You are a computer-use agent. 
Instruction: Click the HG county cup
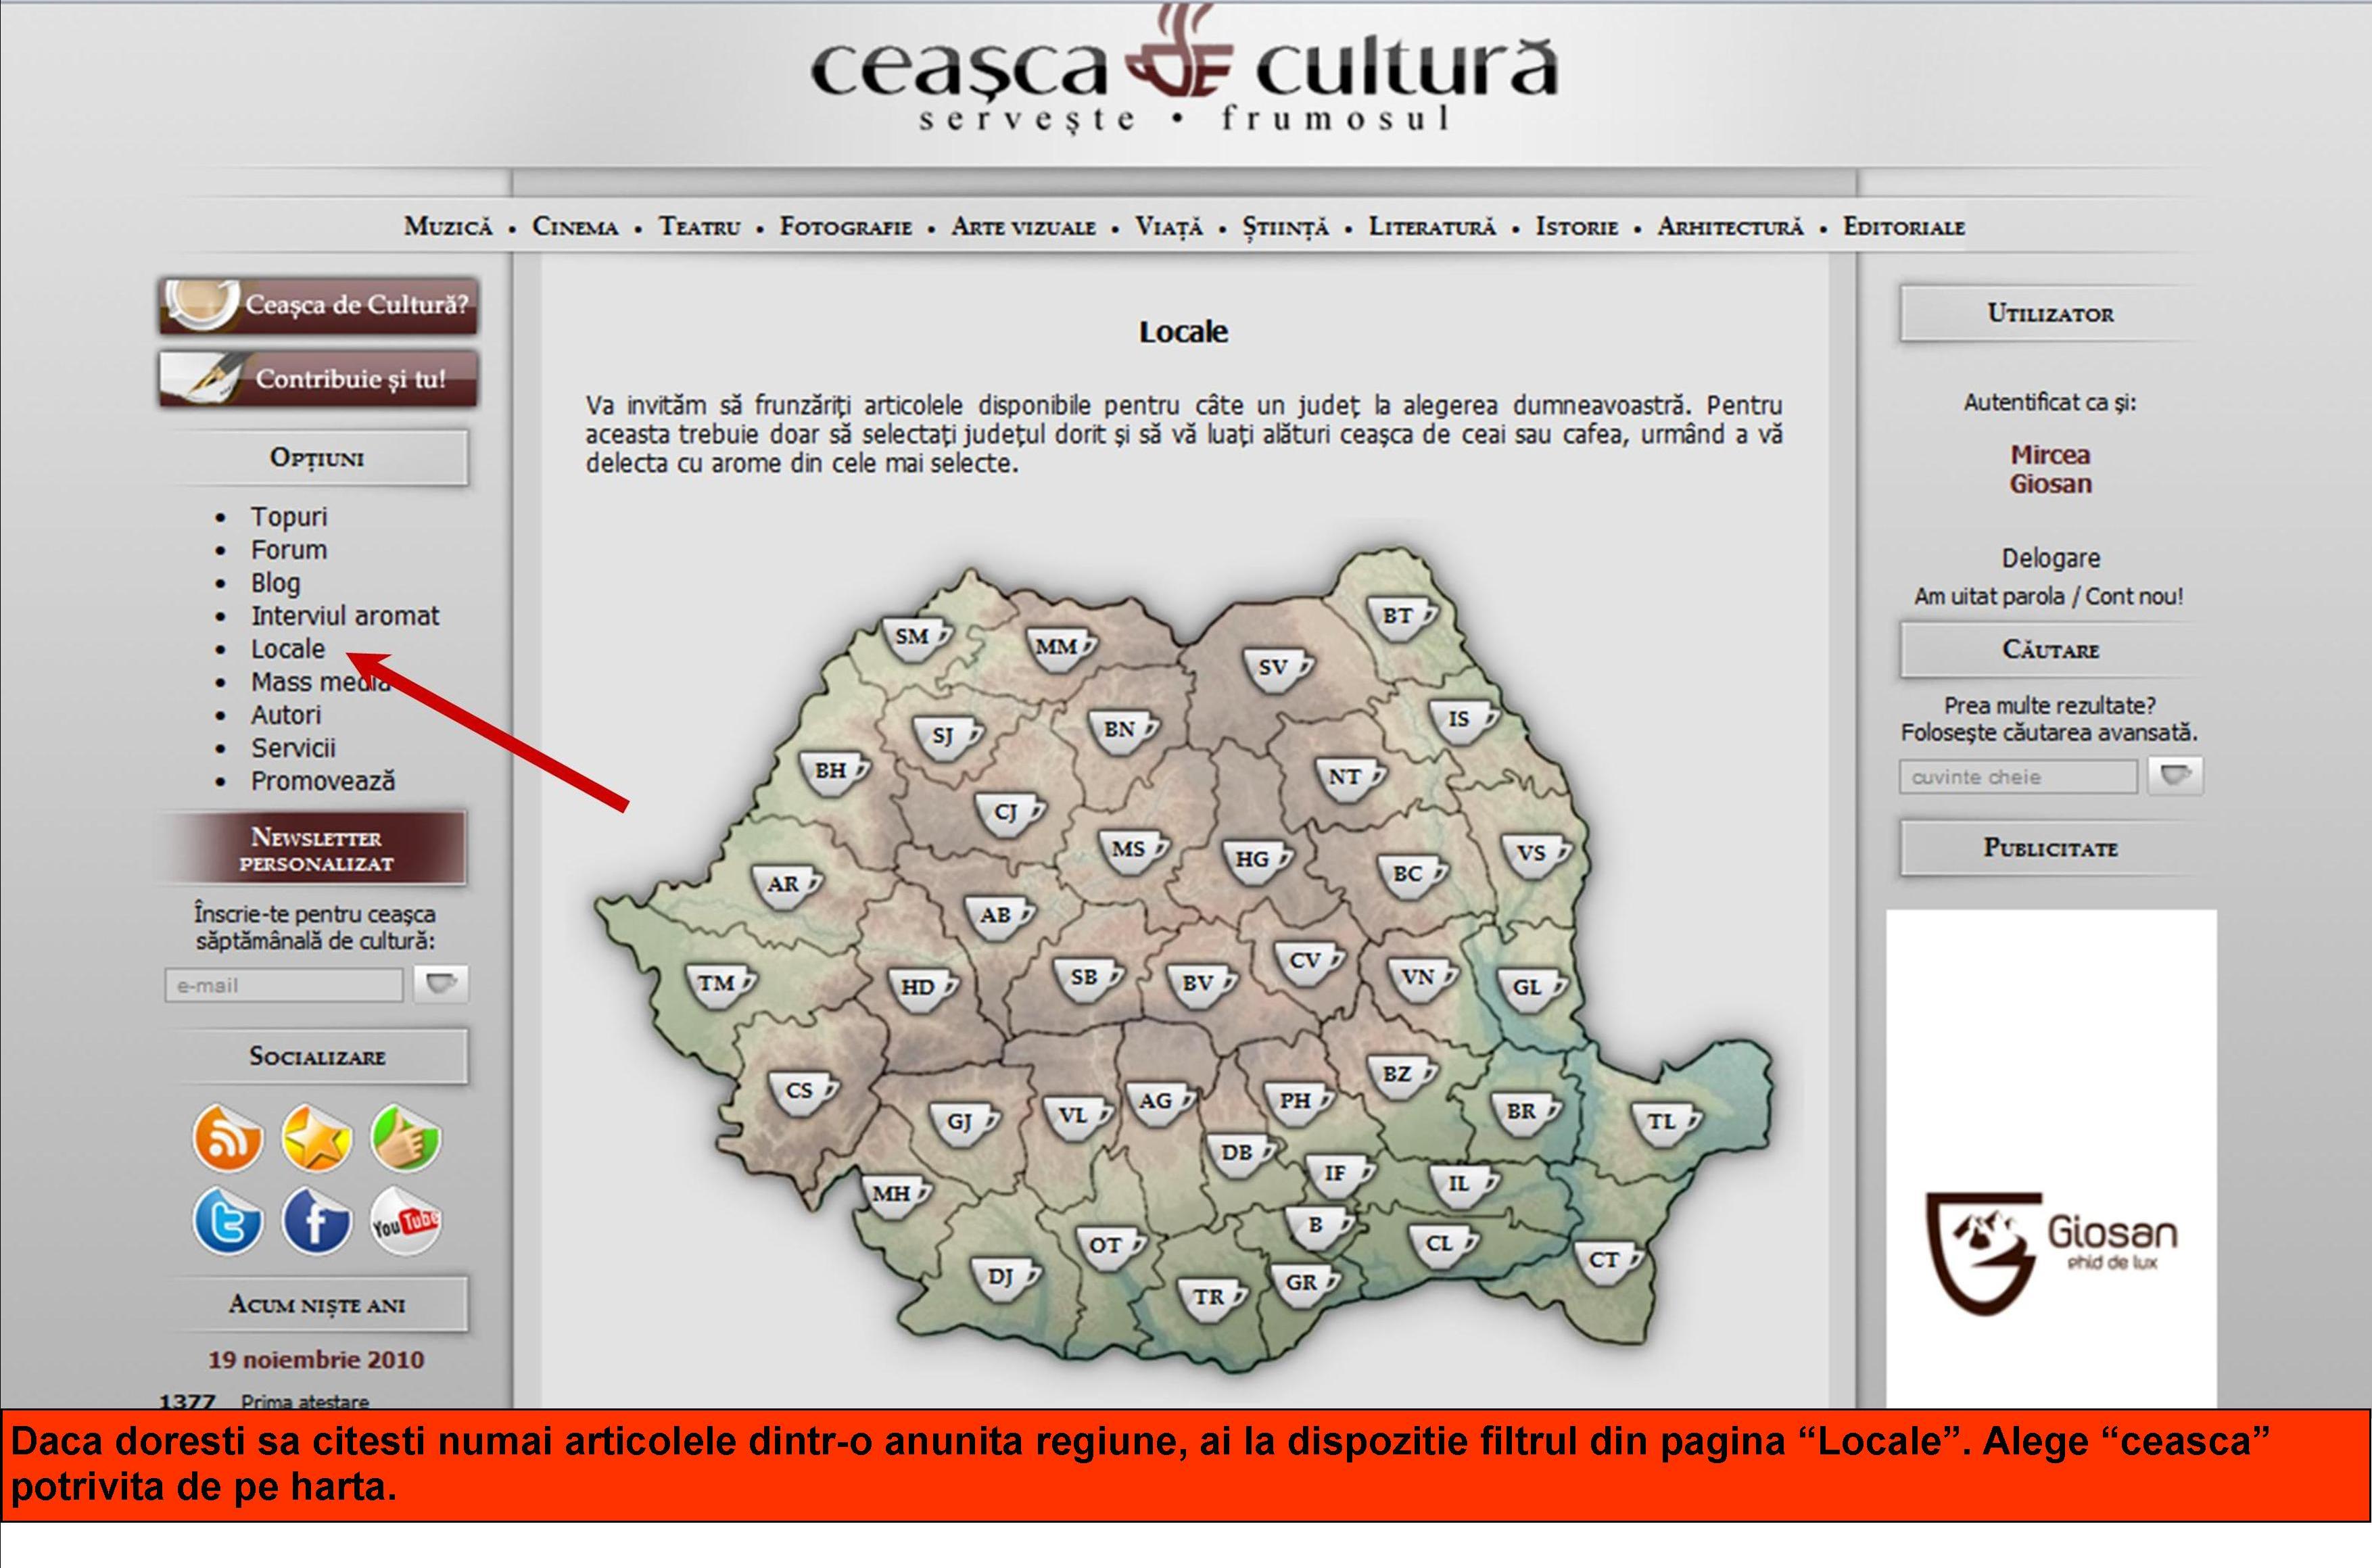(x=1258, y=862)
